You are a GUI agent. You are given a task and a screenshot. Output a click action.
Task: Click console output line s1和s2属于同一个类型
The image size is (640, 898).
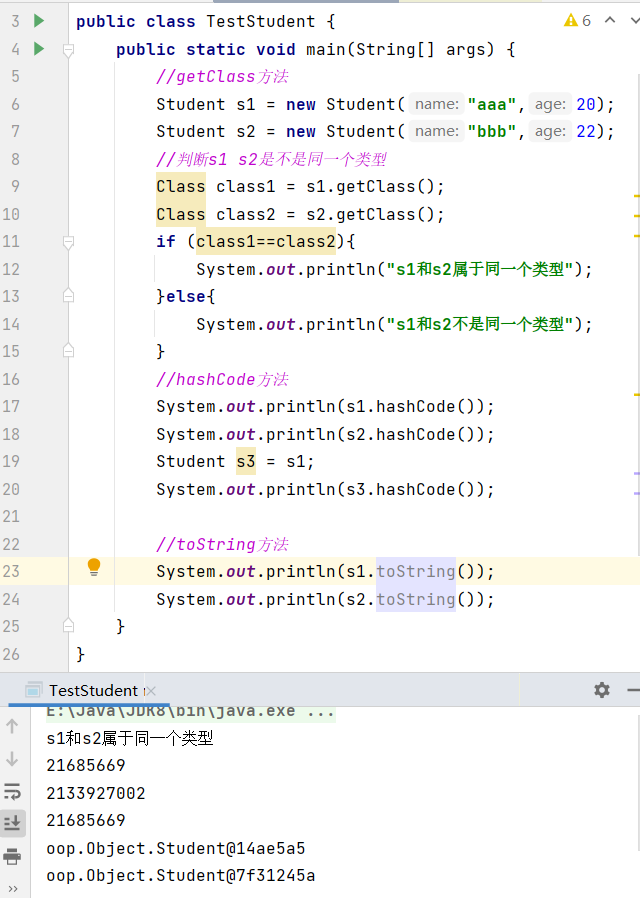pos(130,738)
